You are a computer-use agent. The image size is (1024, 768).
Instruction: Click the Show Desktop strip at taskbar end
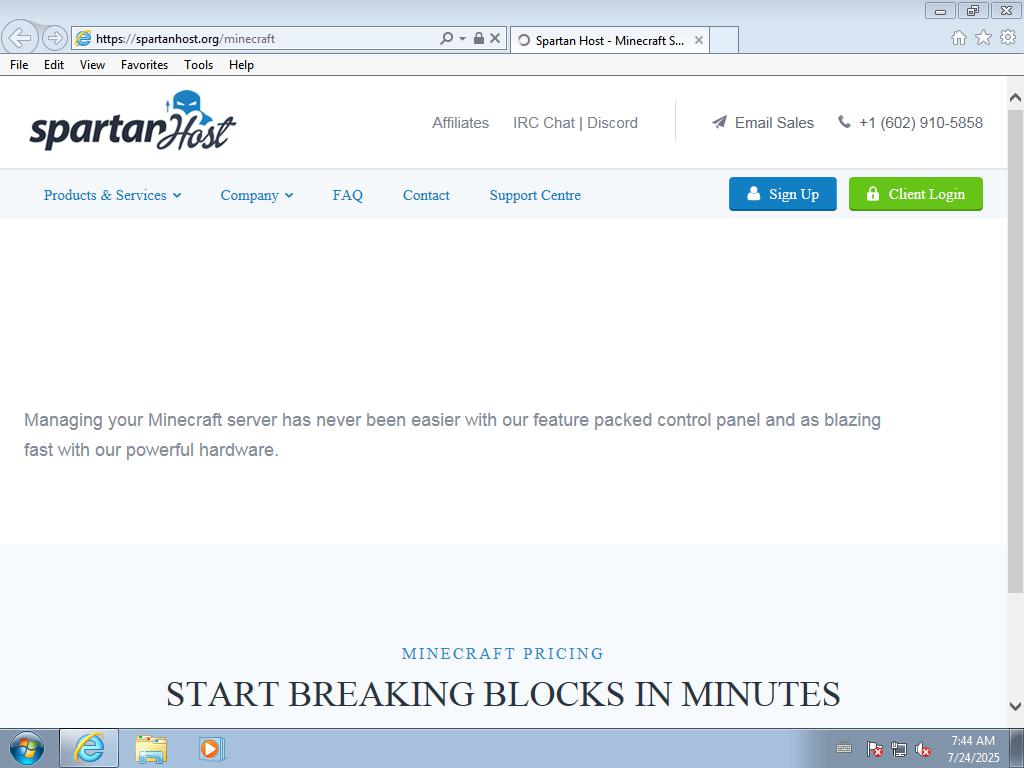point(1017,748)
